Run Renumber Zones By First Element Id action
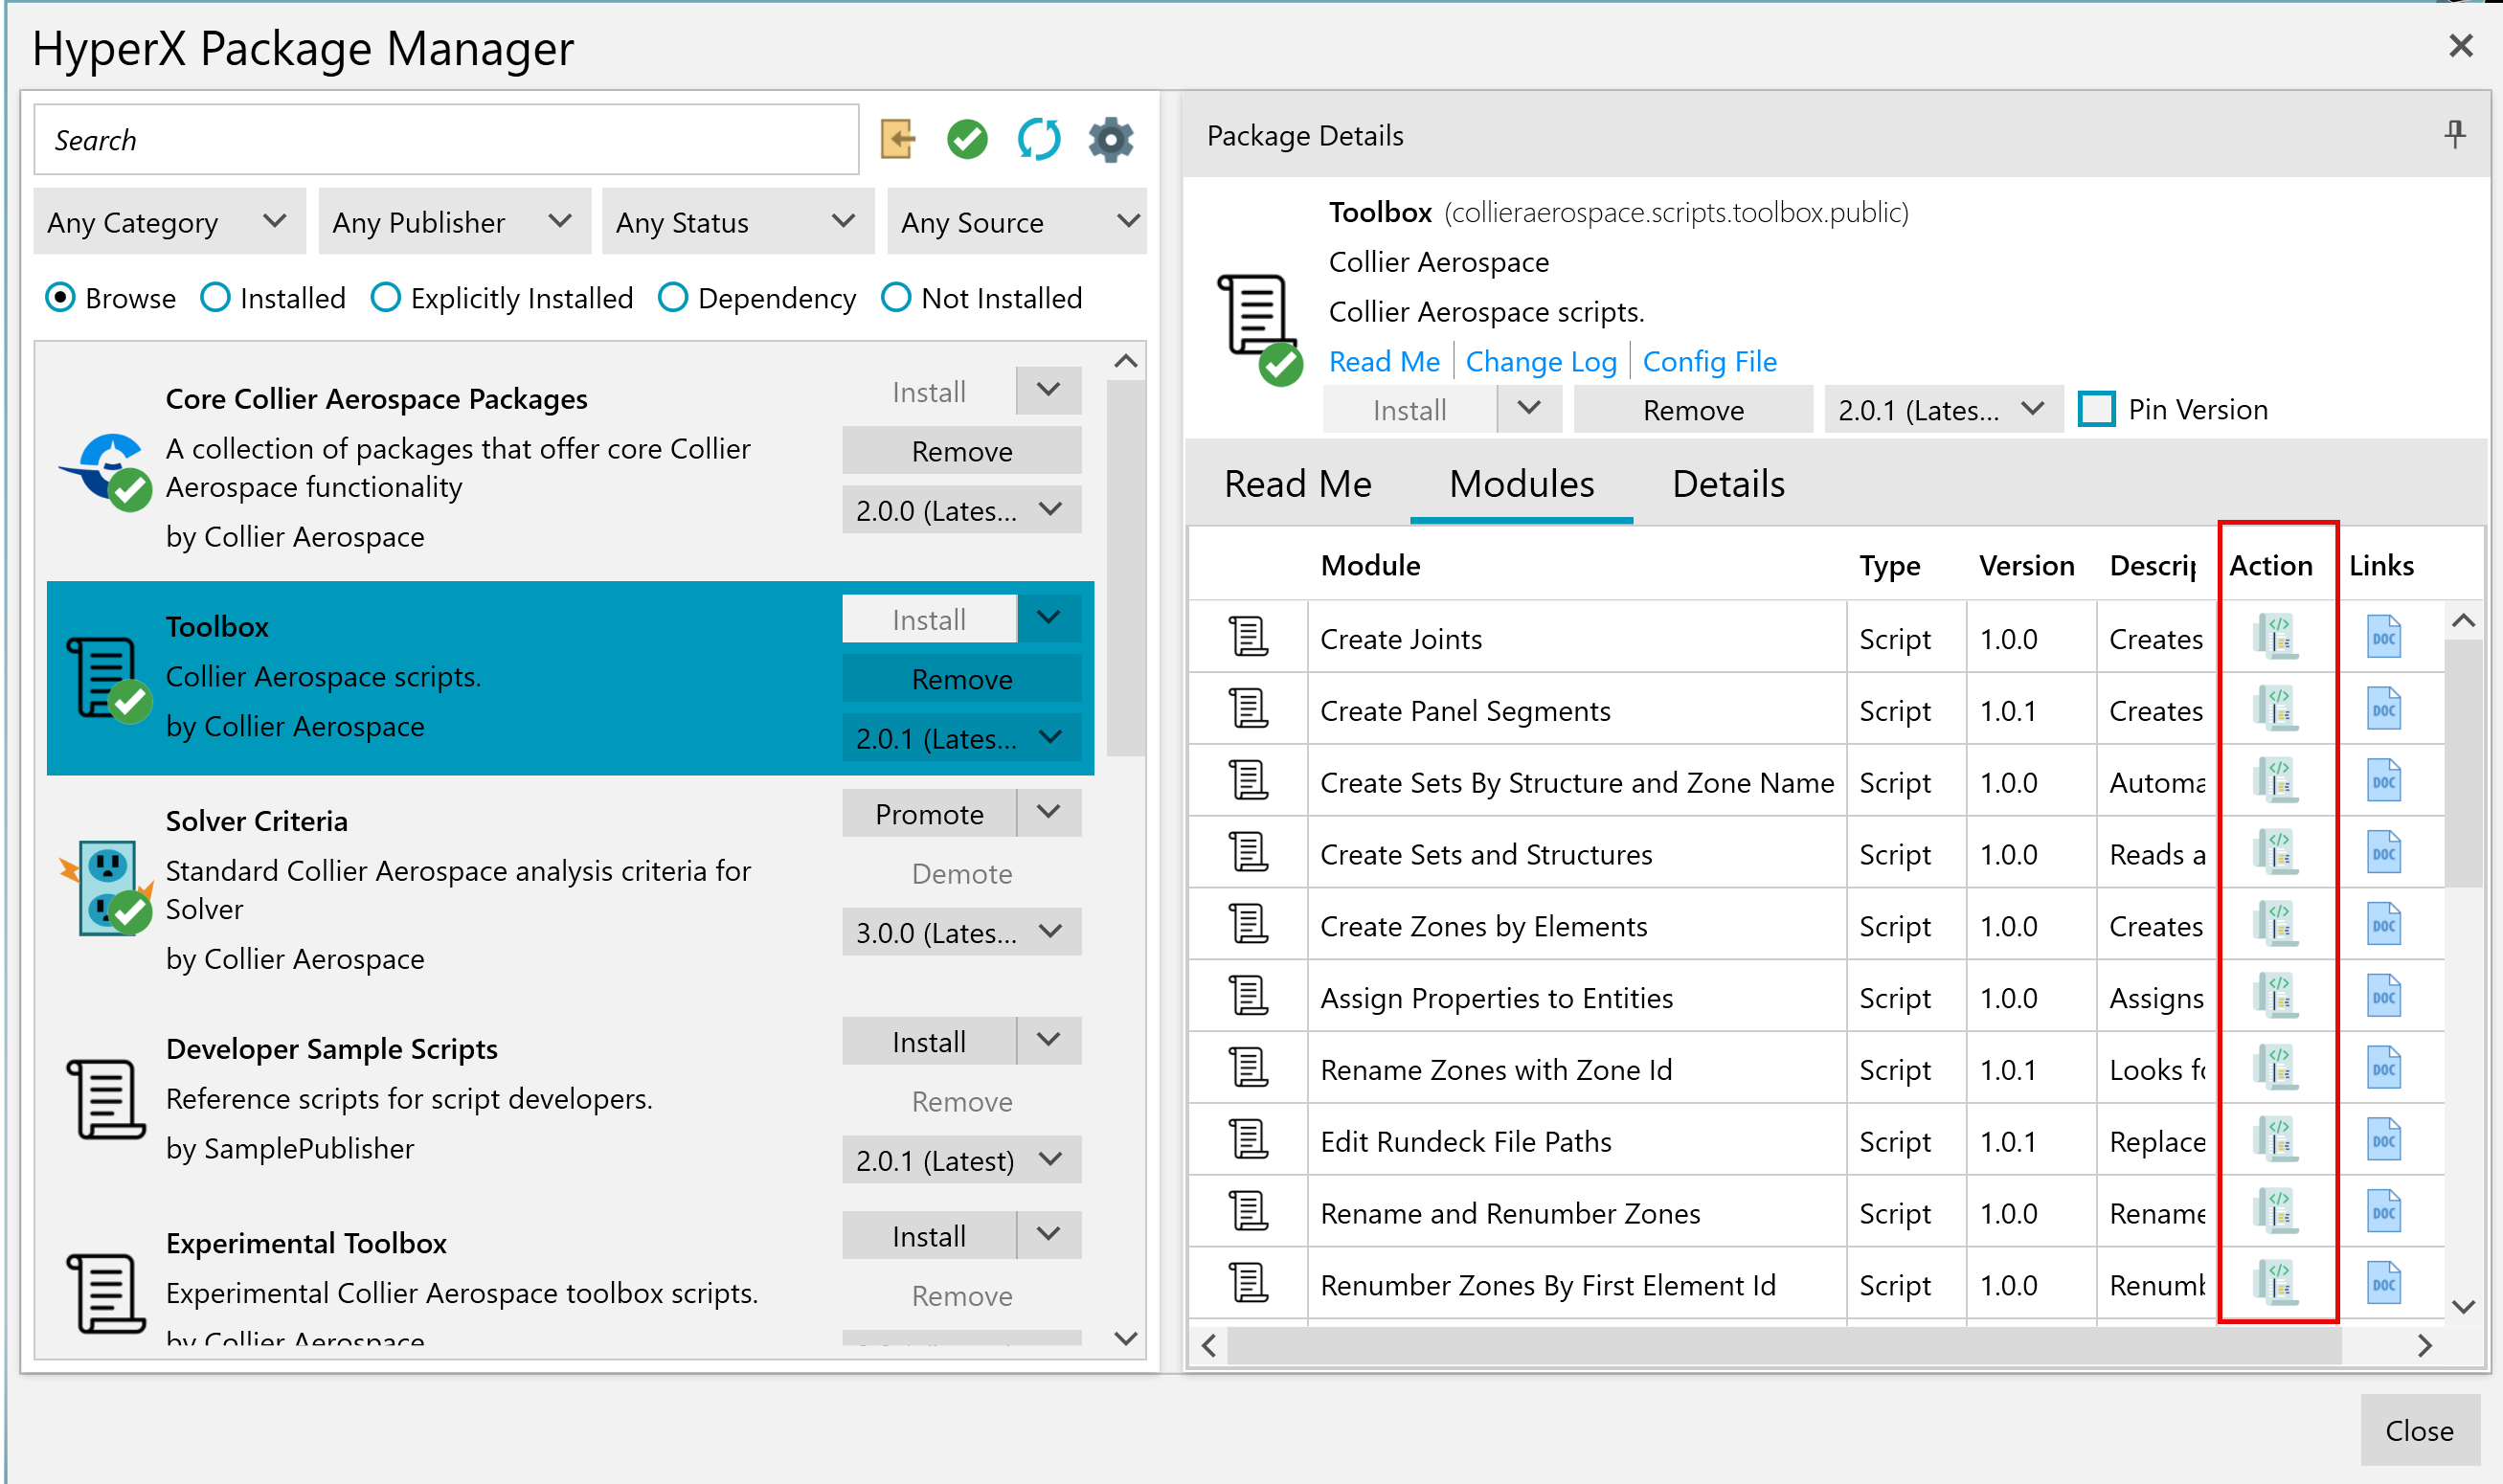This screenshot has height=1484, width=2503. pos(2277,1284)
